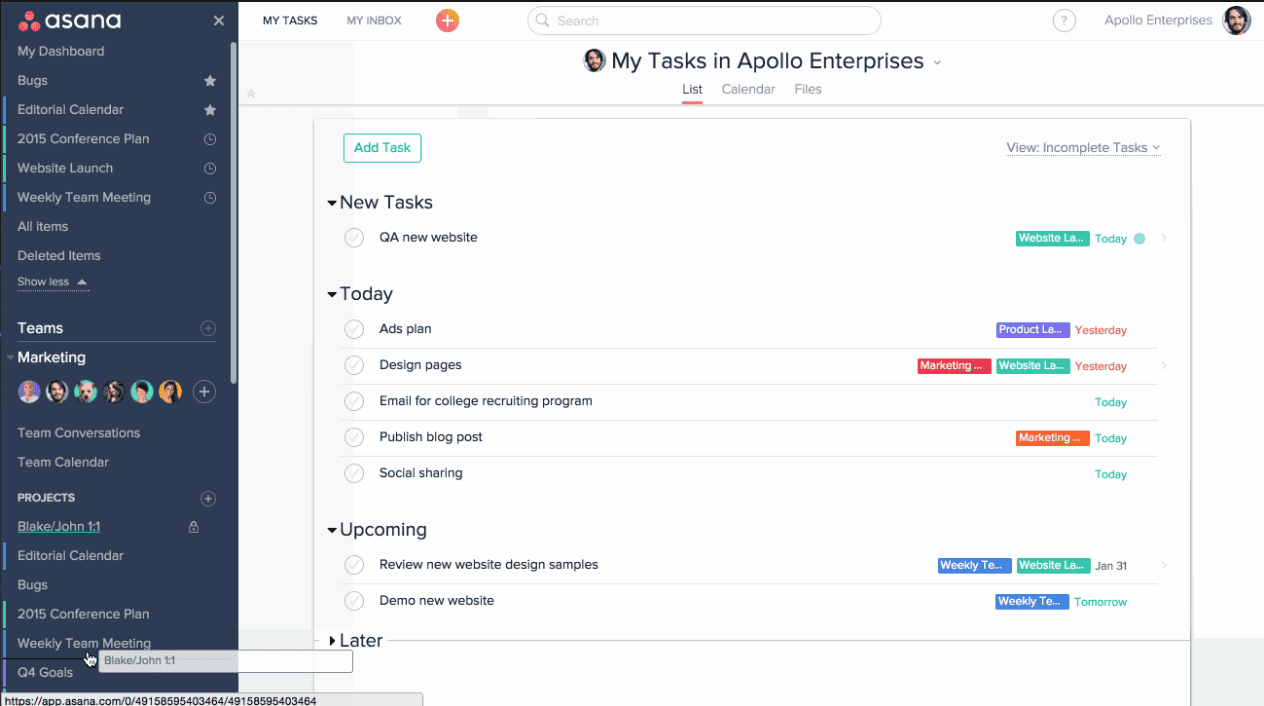
Task: Open MY INBOX in top navigation
Action: click(374, 20)
